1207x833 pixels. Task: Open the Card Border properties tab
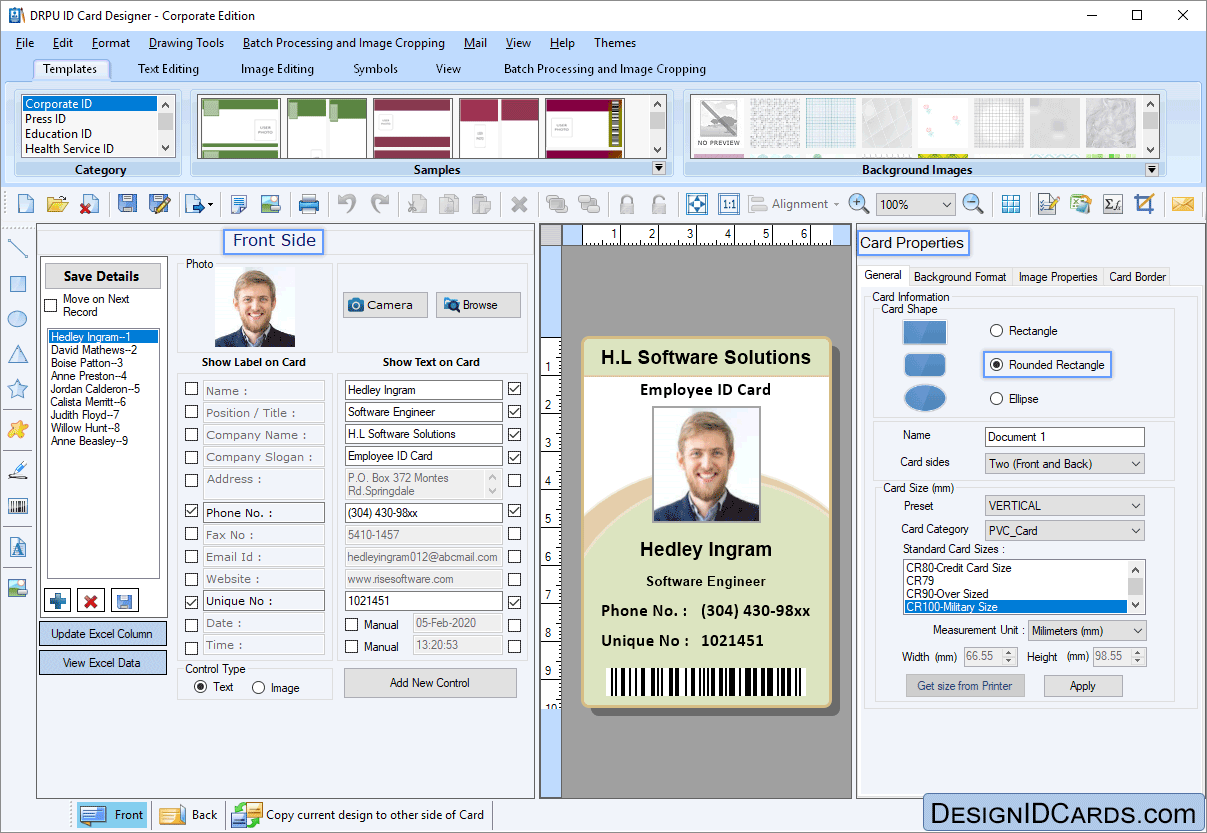(x=1137, y=277)
